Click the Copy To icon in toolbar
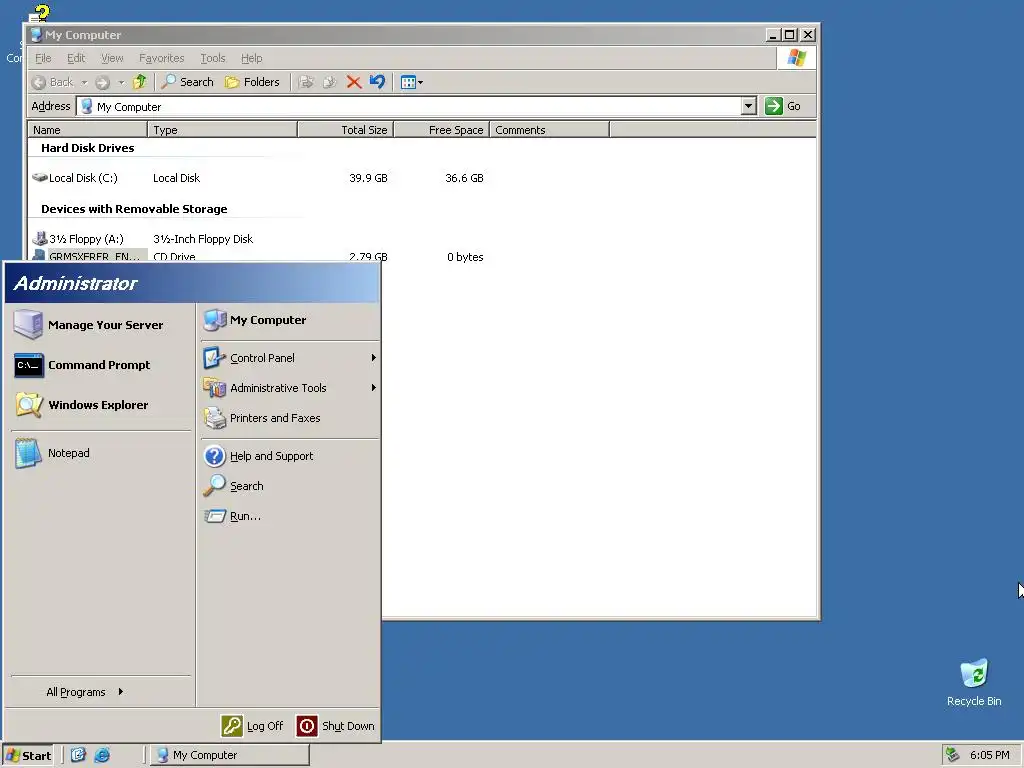This screenshot has height=768, width=1024. tap(330, 82)
